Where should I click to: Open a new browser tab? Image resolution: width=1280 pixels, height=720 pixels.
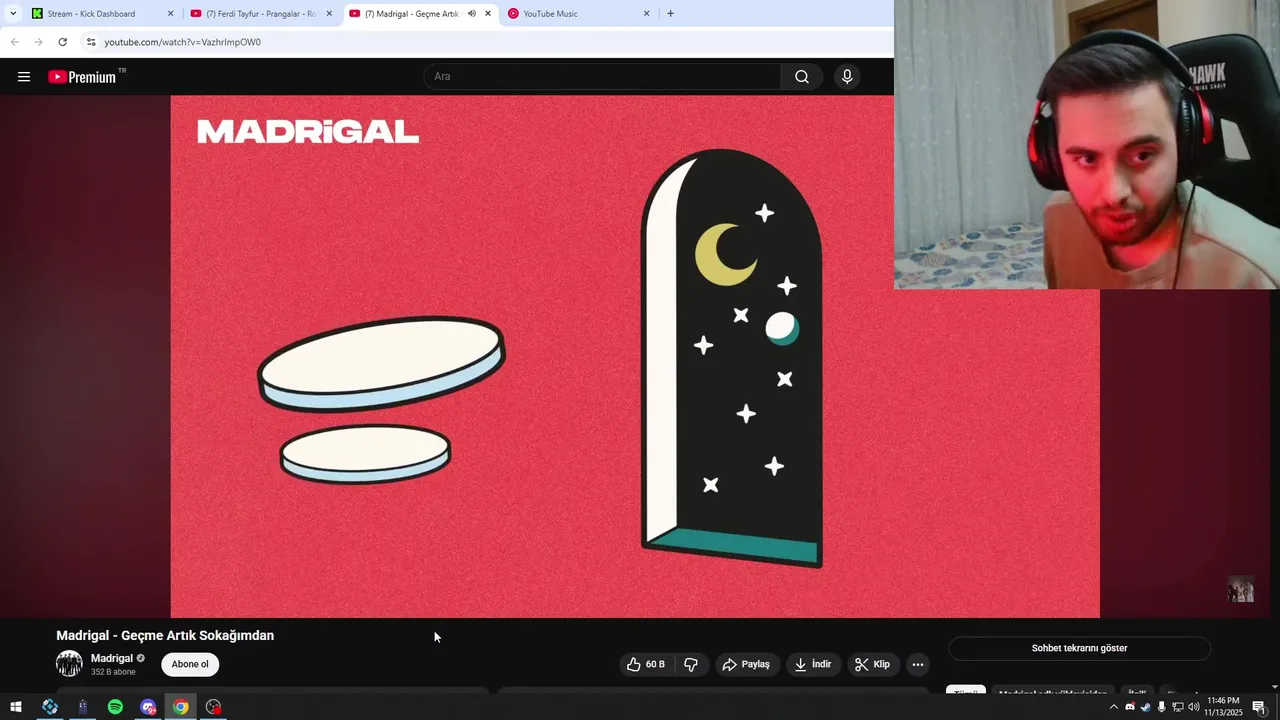[670, 14]
